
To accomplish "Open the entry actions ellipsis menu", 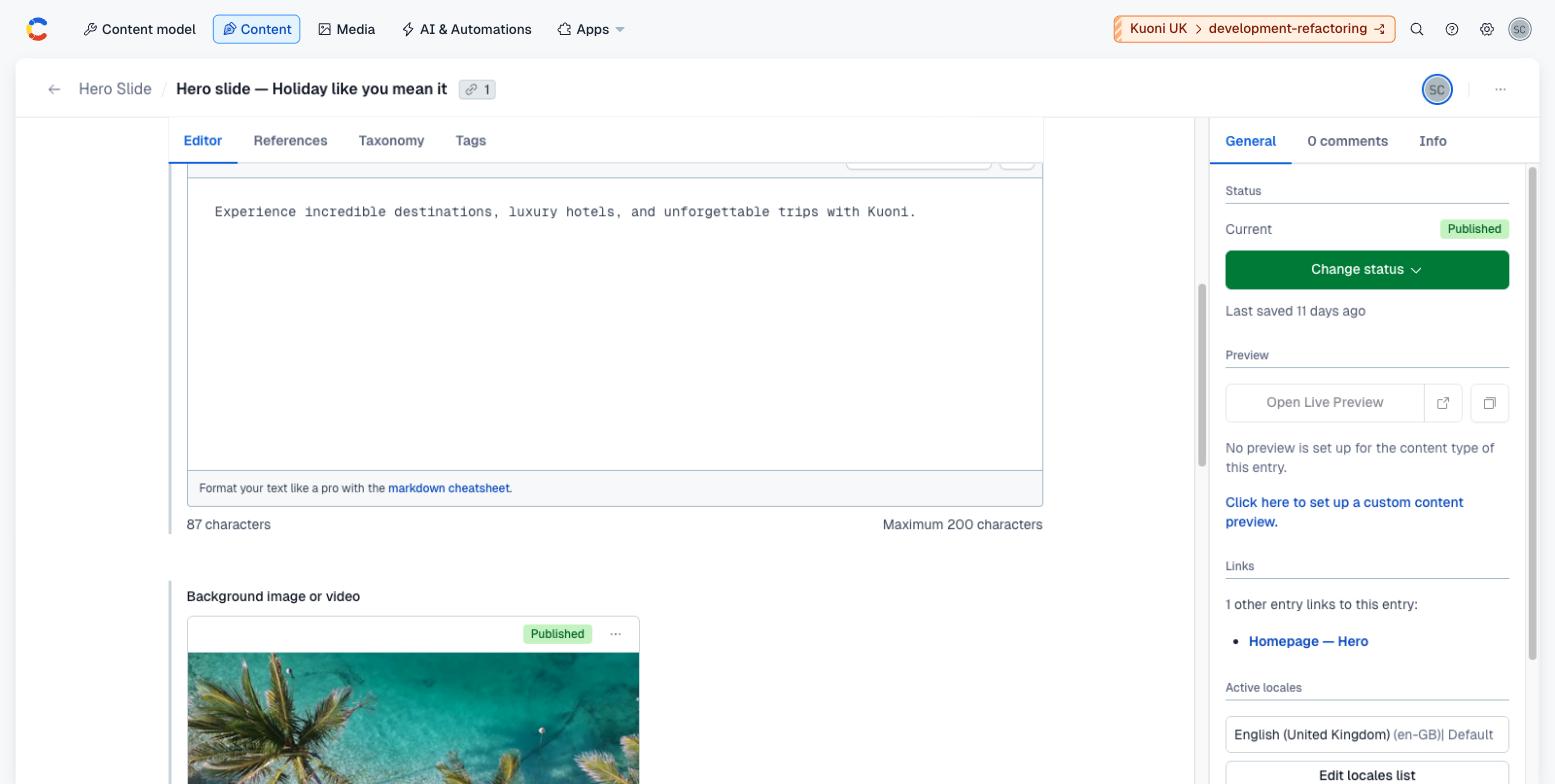I will click(1500, 89).
